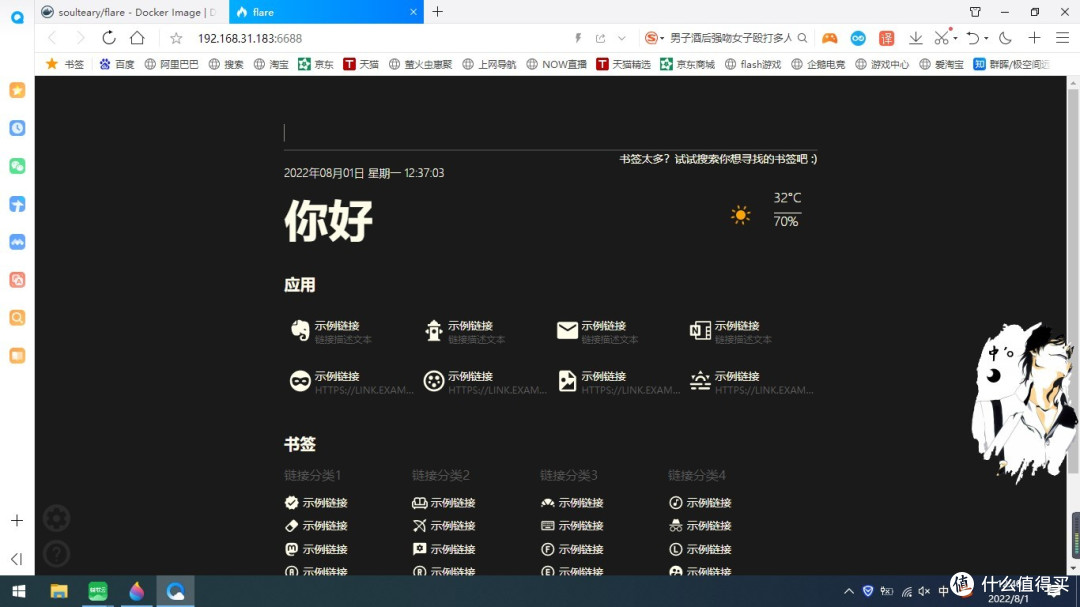
Task: Click the sun weather icon
Action: 740,215
